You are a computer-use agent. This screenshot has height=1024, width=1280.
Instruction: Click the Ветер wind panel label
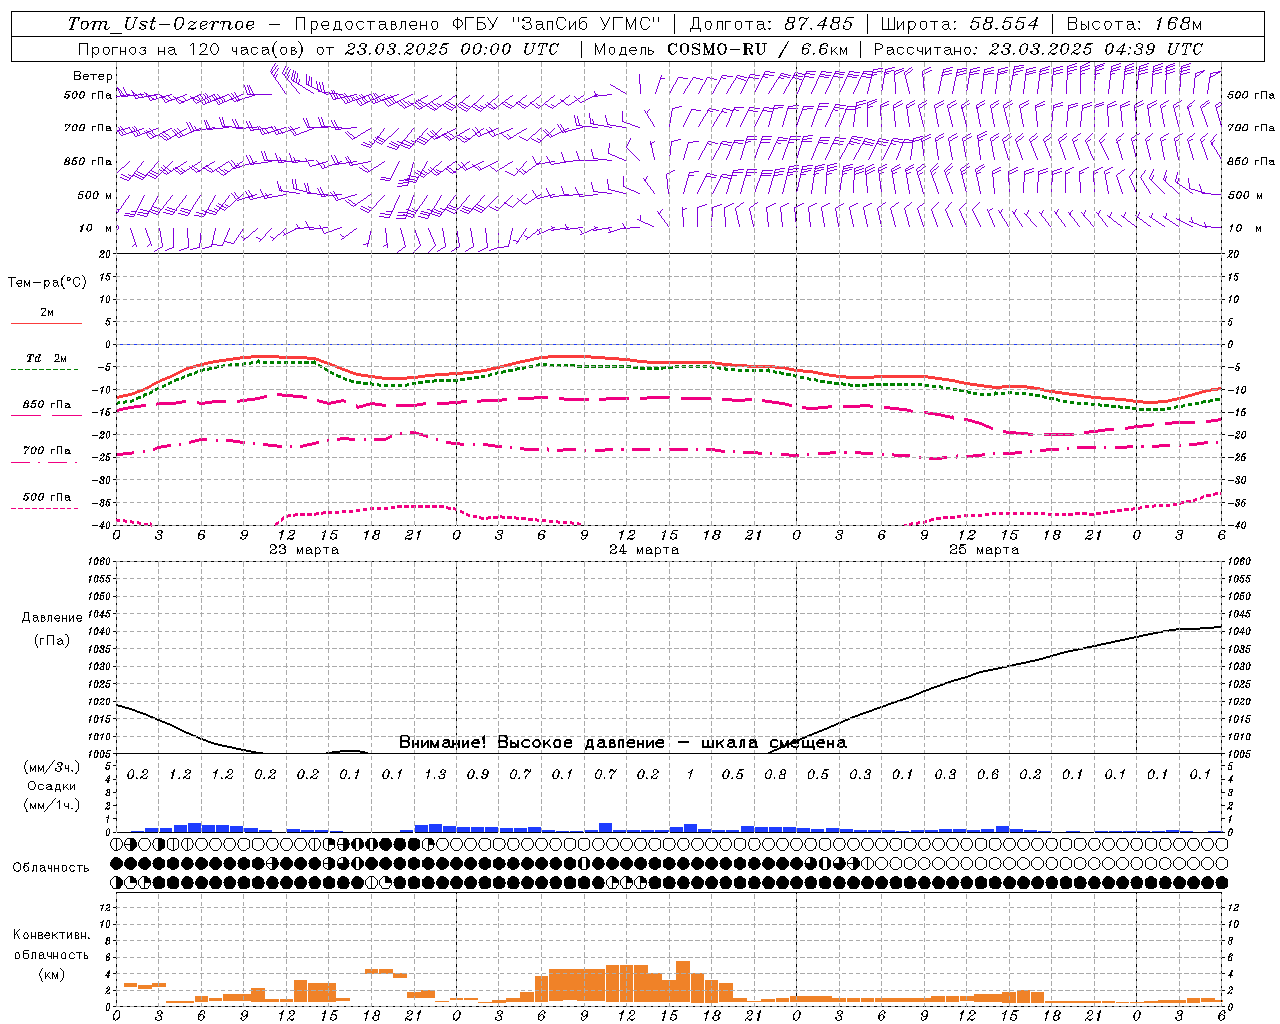point(93,76)
